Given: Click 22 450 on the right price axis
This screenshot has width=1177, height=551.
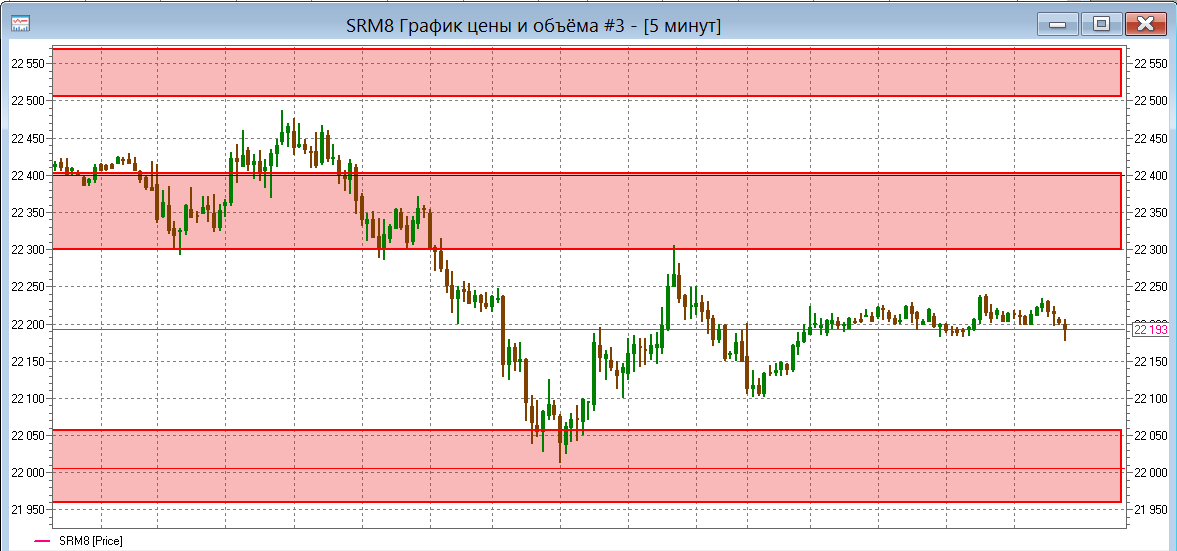Looking at the screenshot, I should pyautogui.click(x=1151, y=138).
